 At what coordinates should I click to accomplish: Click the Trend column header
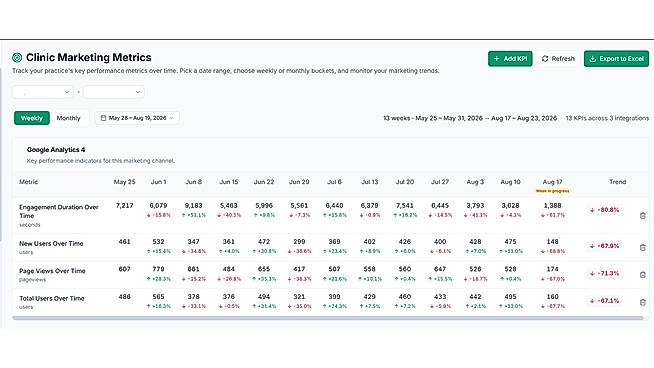[x=618, y=182]
